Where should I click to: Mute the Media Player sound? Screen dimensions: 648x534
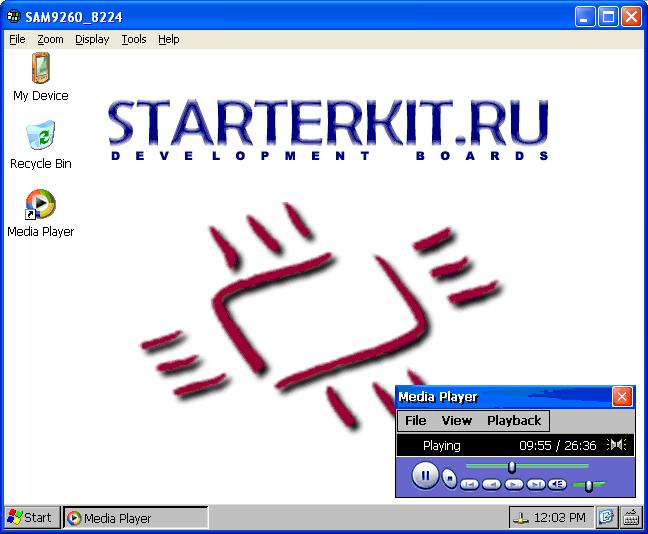[x=557, y=484]
